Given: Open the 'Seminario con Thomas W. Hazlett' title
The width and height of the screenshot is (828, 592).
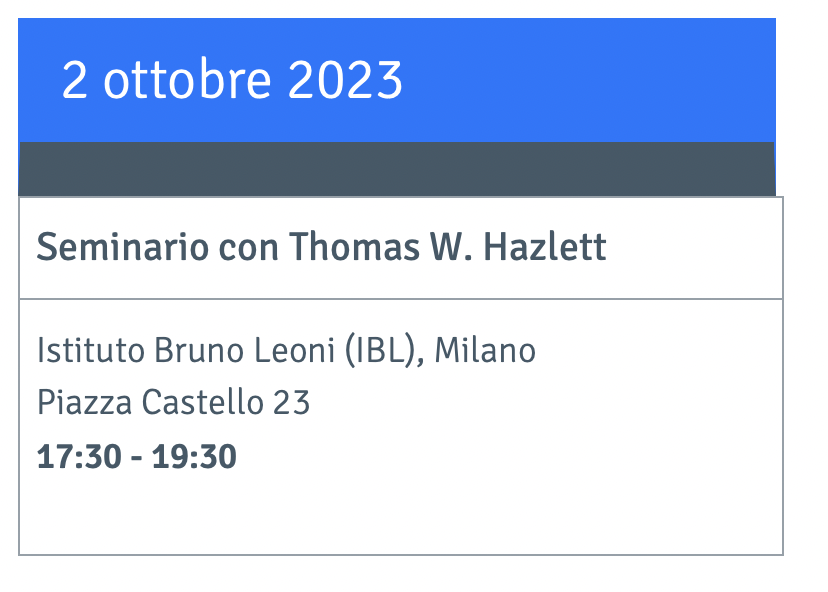Looking at the screenshot, I should [x=321, y=247].
